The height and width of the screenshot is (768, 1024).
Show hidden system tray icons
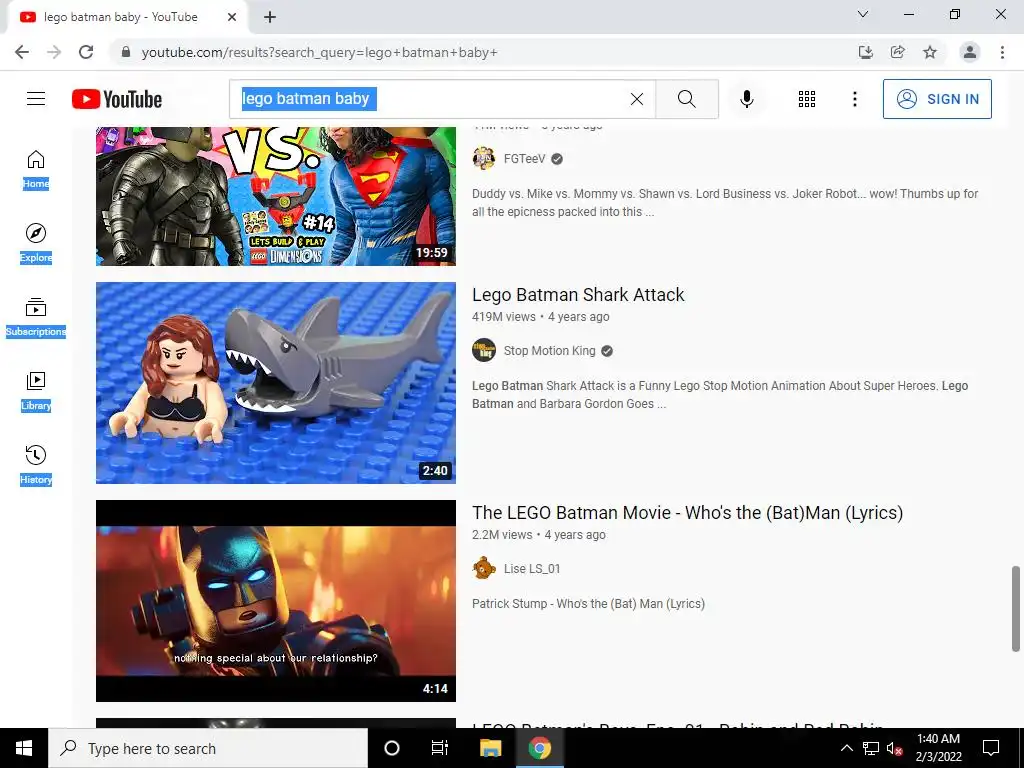[846, 748]
